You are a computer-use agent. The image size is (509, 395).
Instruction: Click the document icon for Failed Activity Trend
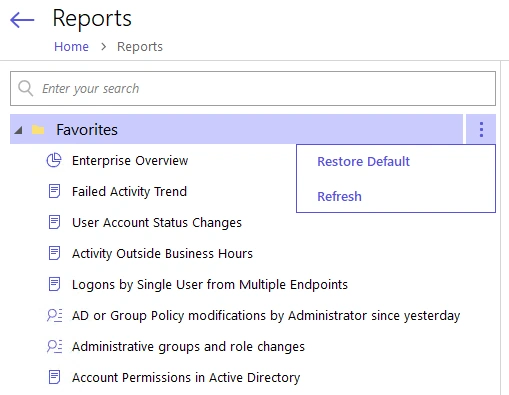click(x=54, y=191)
